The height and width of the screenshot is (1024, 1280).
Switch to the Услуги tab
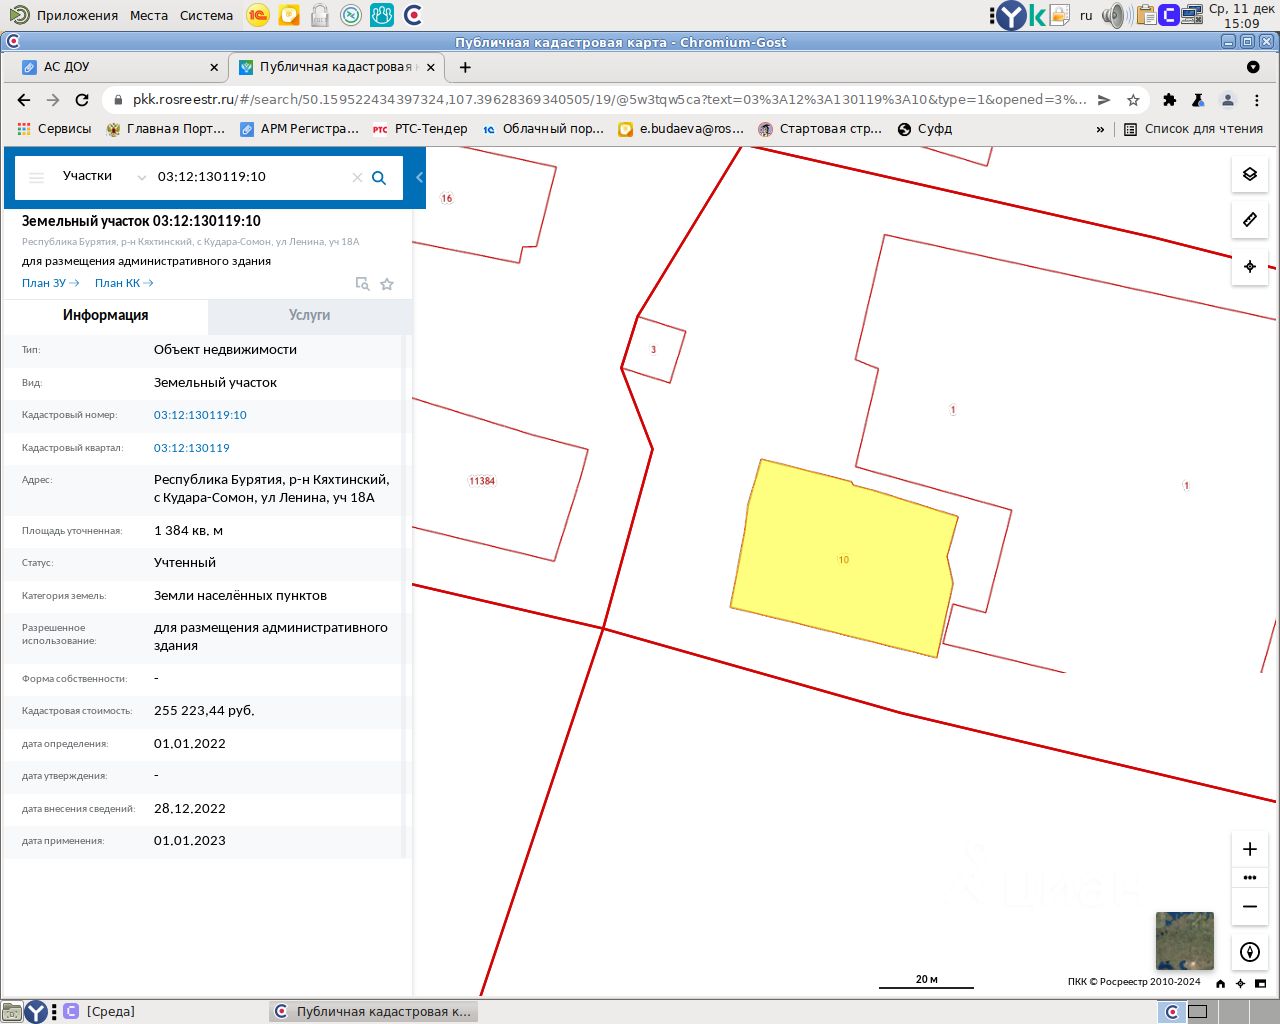(x=309, y=315)
